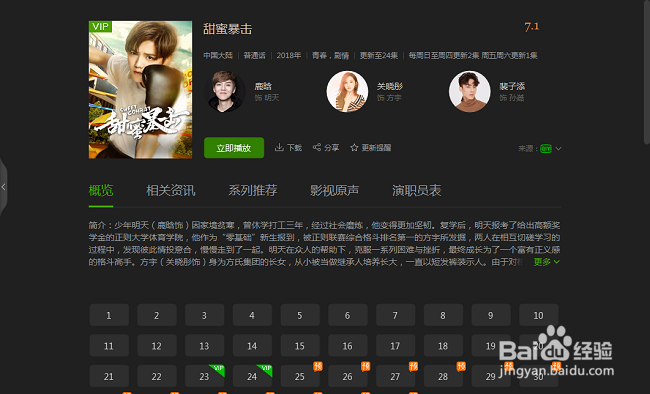Select episode 14
650x394 pixels.
tap(252, 345)
